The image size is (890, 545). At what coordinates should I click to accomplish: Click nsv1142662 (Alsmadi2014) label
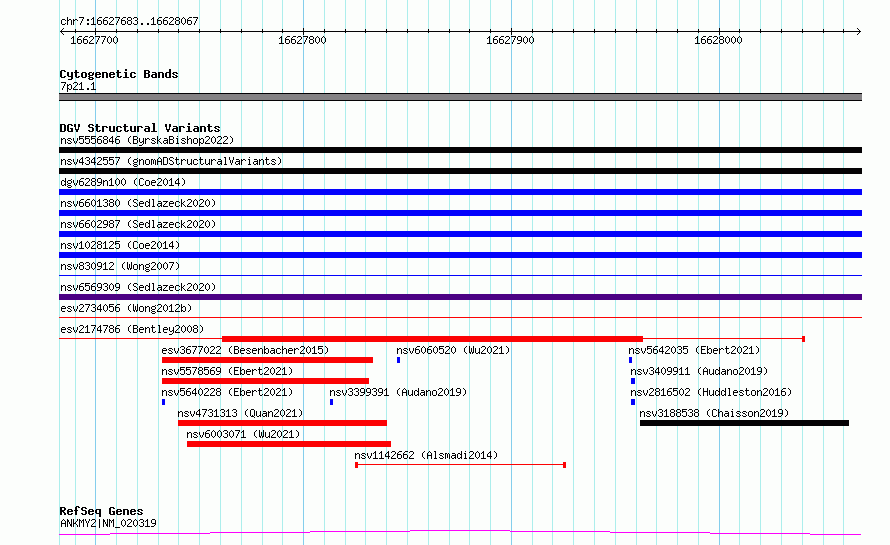(426, 455)
